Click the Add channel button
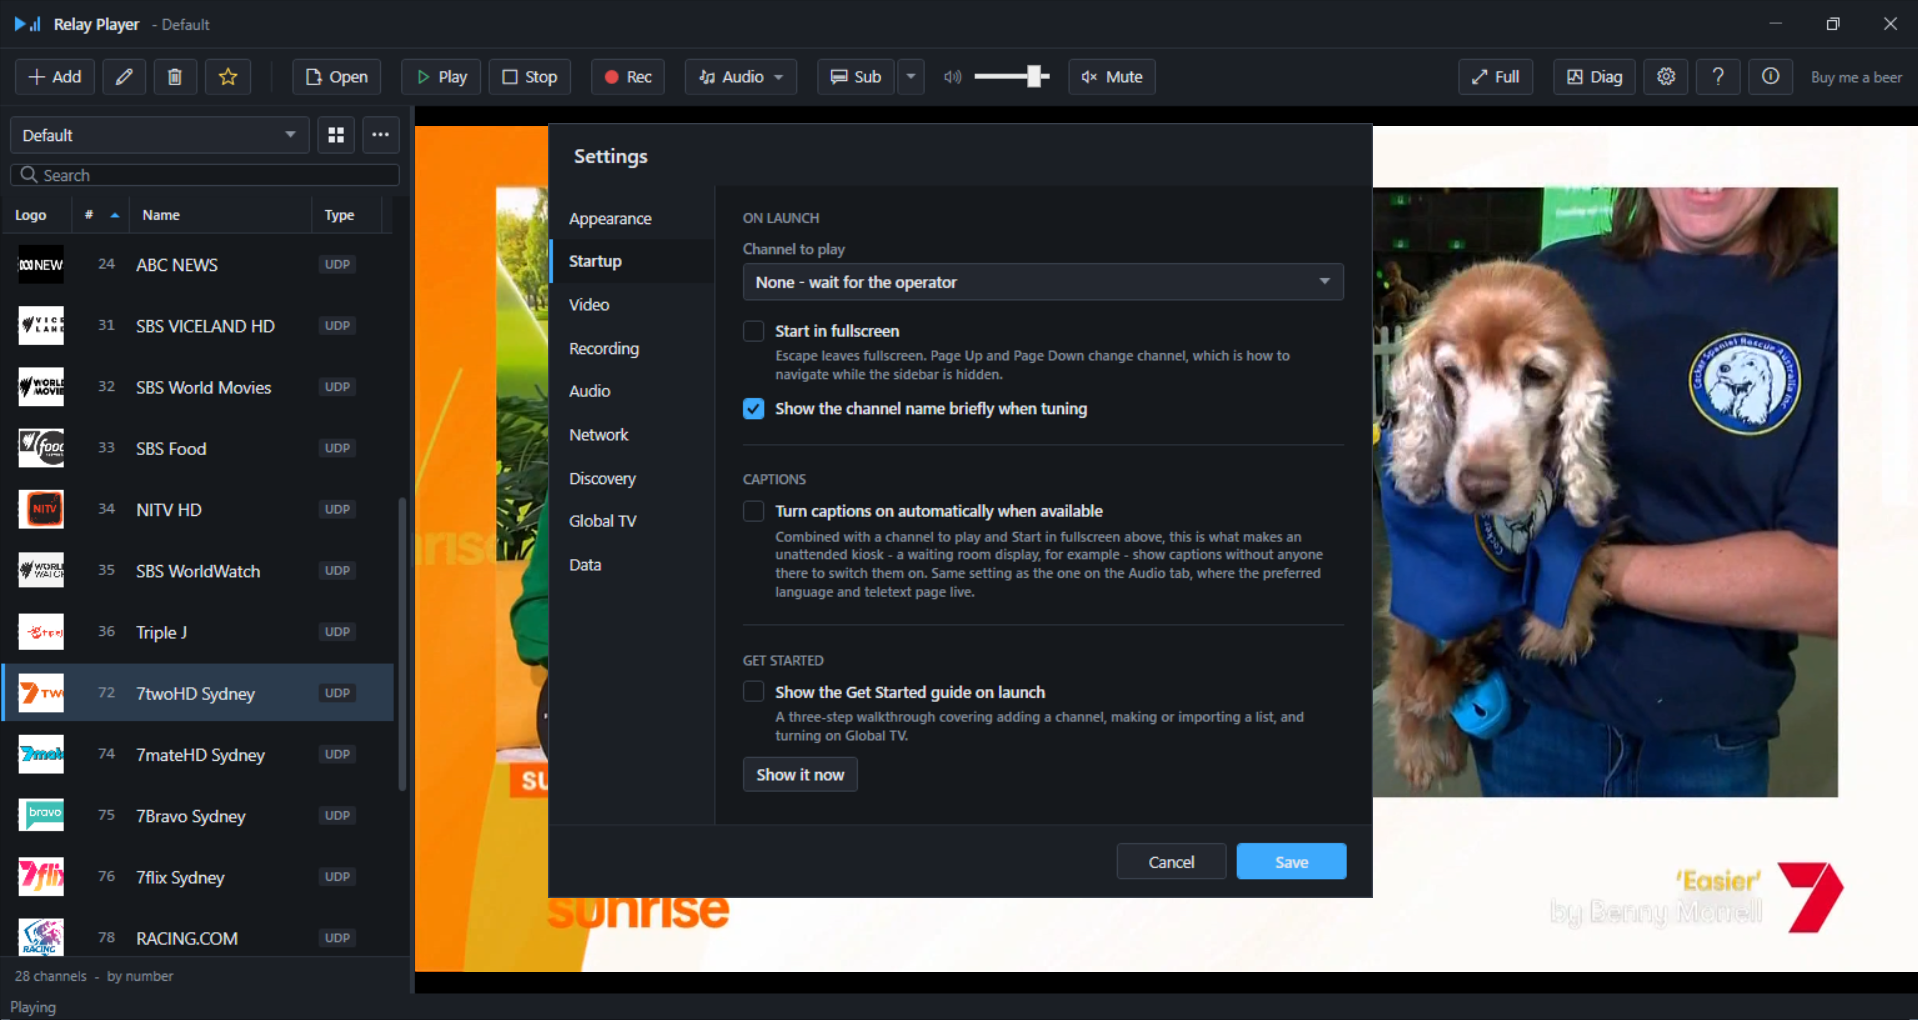This screenshot has height=1020, width=1918. tap(55, 77)
